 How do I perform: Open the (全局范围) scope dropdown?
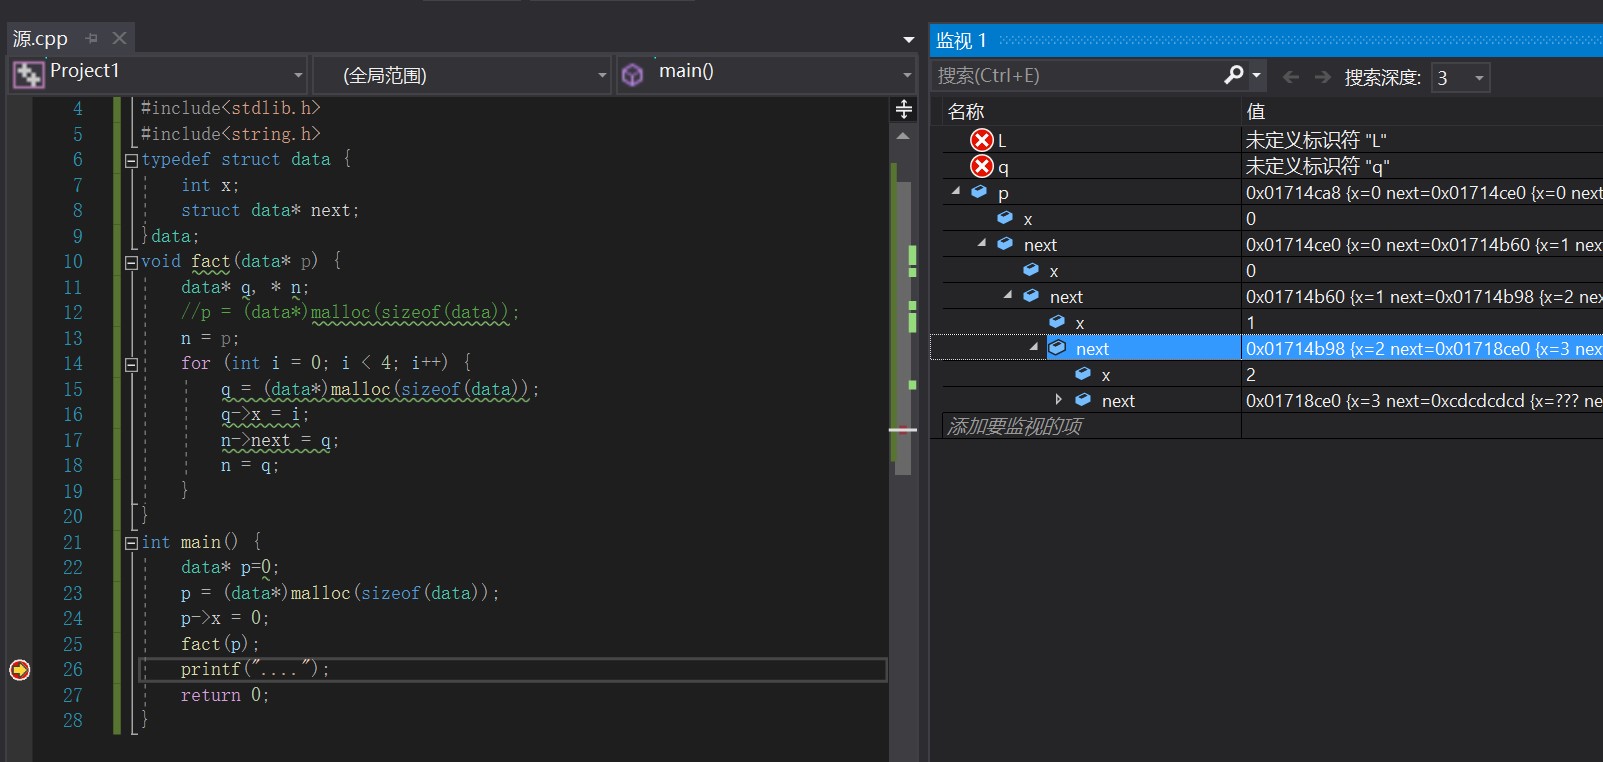click(602, 75)
